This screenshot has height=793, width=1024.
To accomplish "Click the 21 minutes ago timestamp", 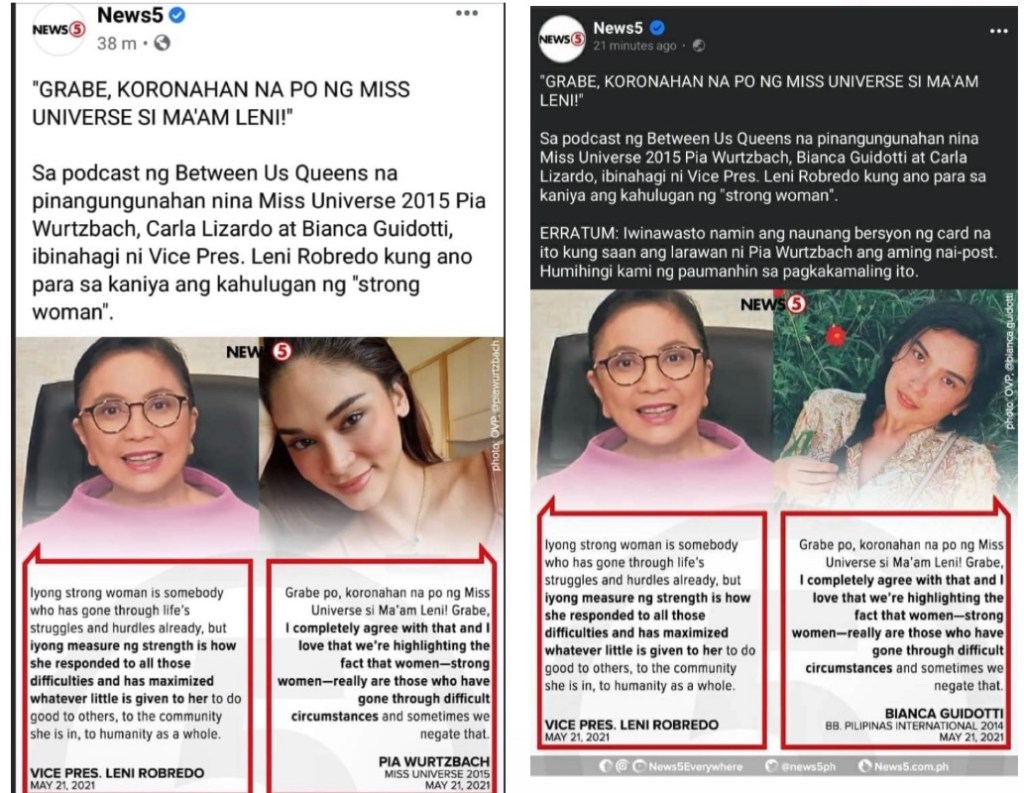I will pyautogui.click(x=635, y=46).
